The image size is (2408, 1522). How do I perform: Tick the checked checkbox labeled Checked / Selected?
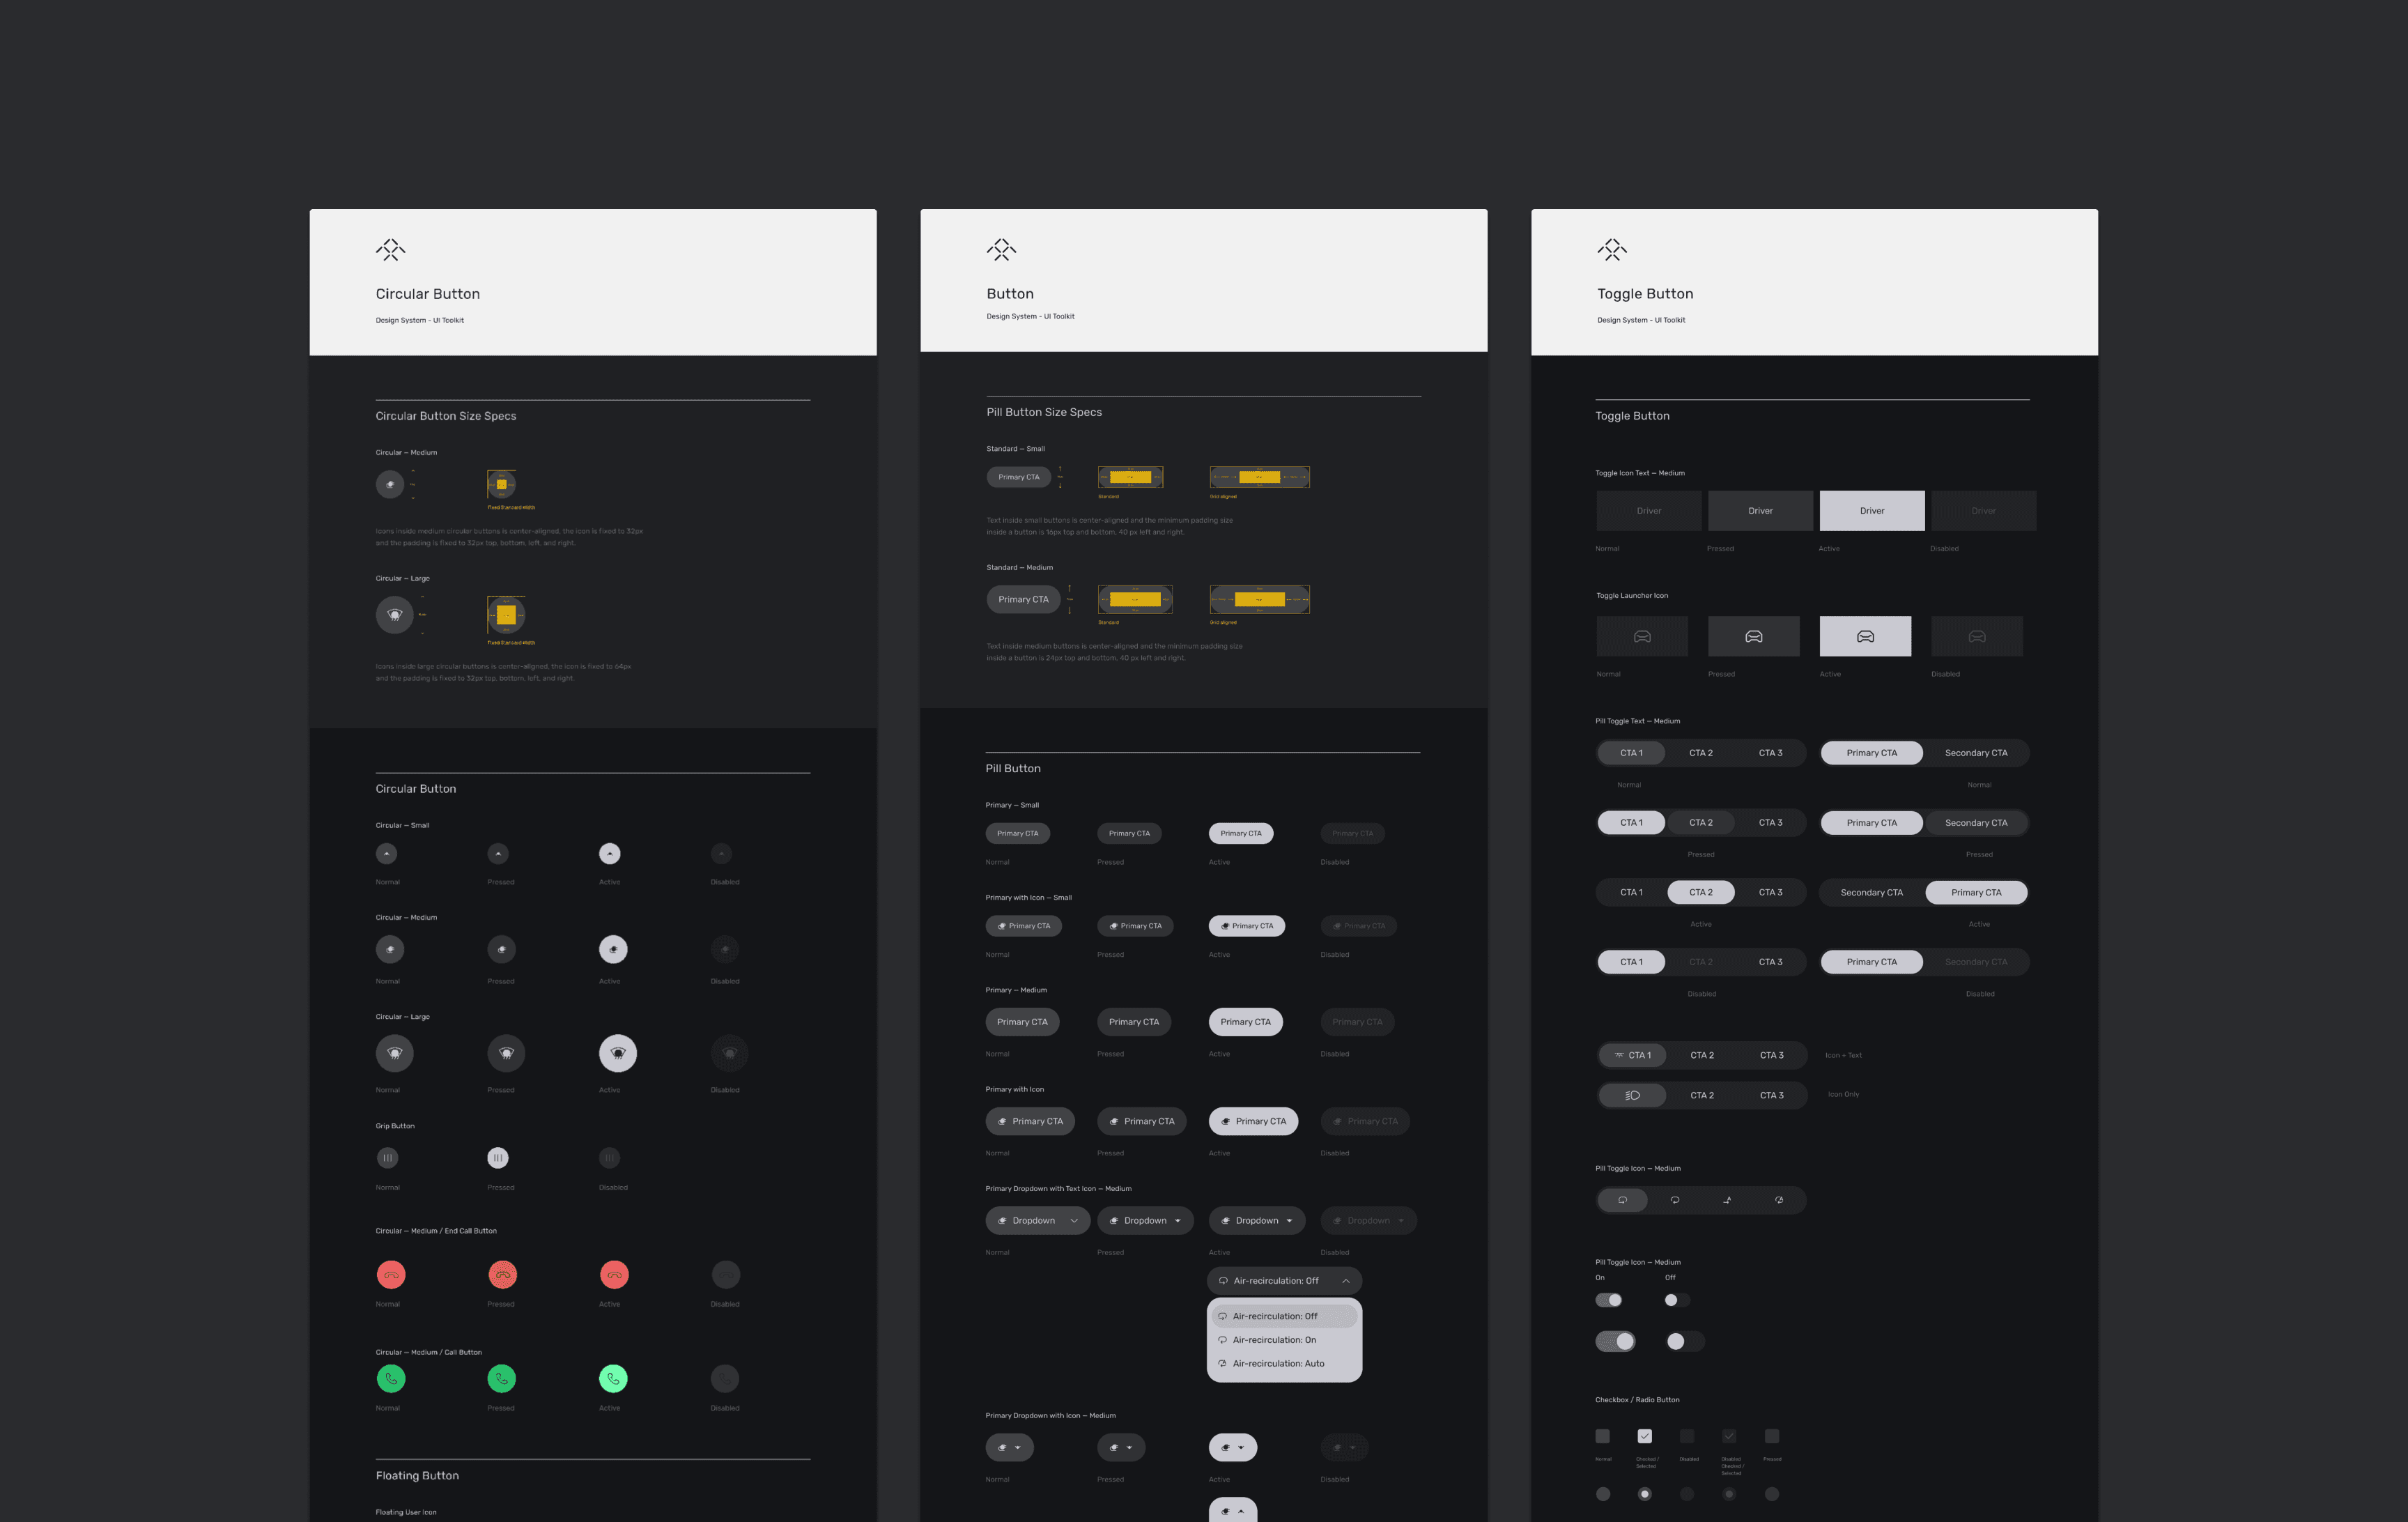tap(1644, 1436)
